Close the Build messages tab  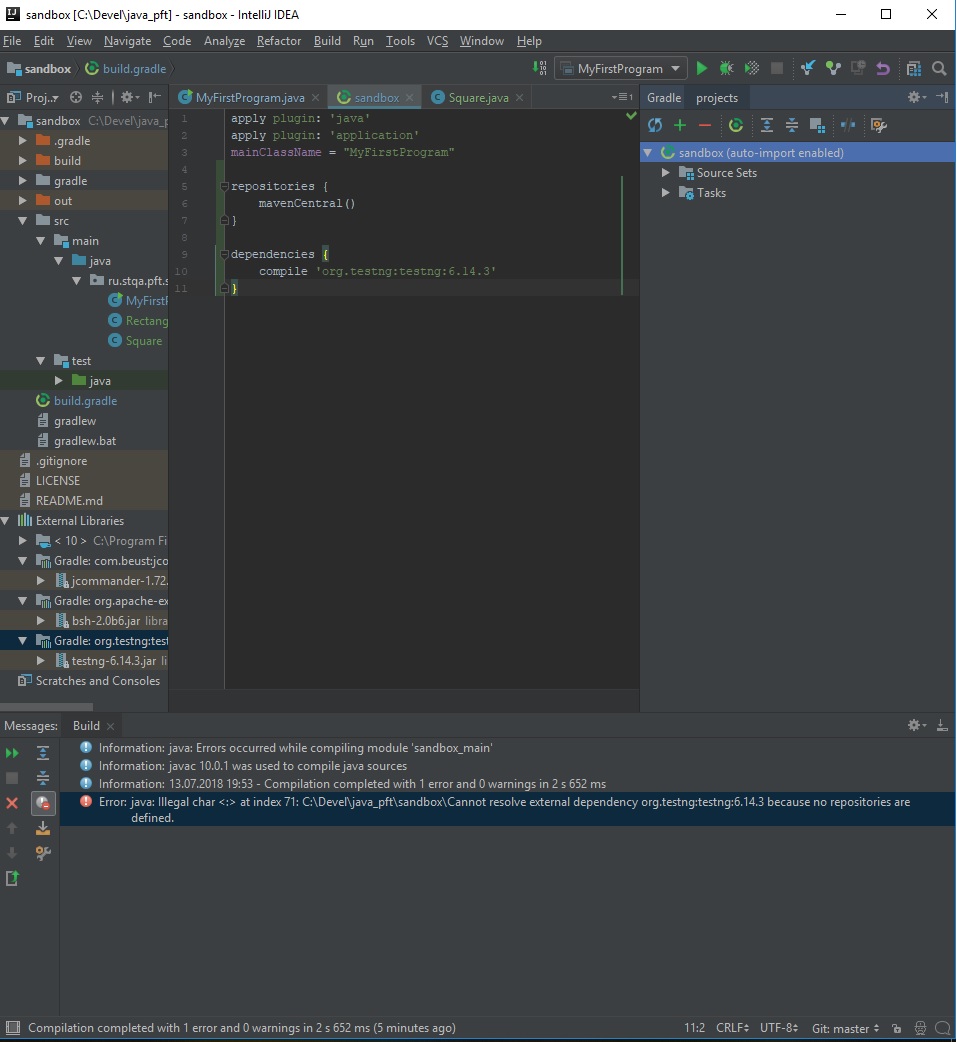click(x=110, y=726)
